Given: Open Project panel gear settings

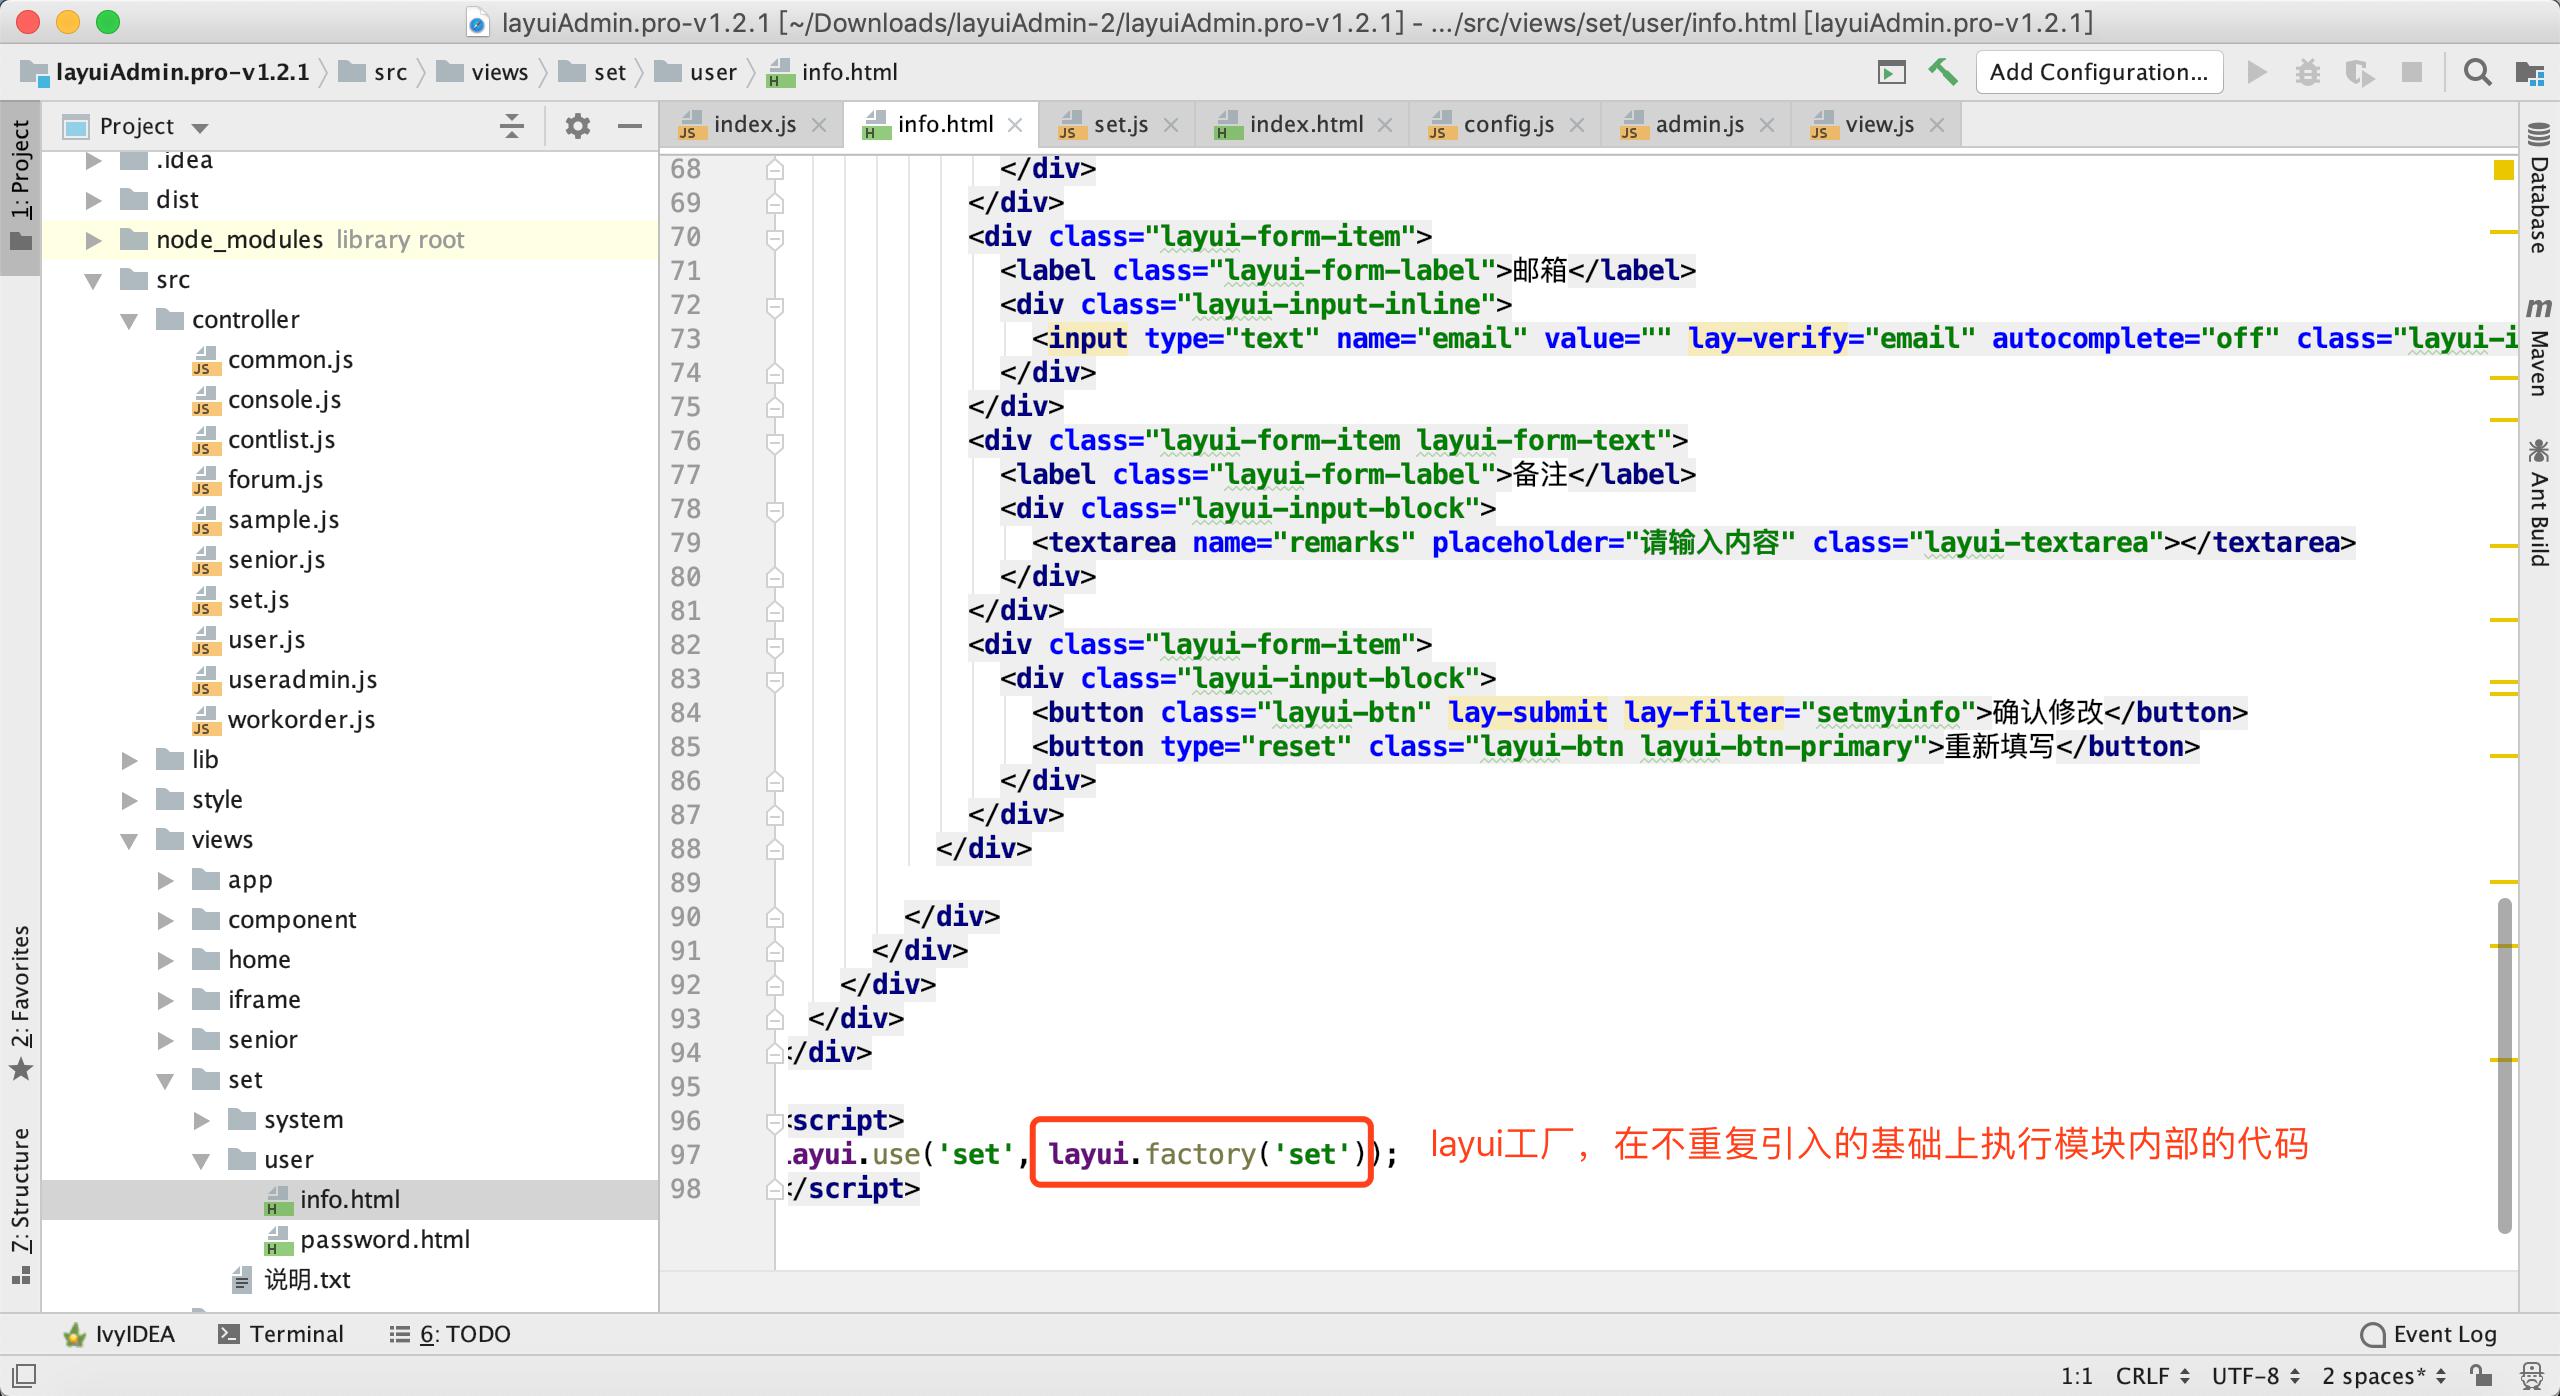Looking at the screenshot, I should coord(578,126).
